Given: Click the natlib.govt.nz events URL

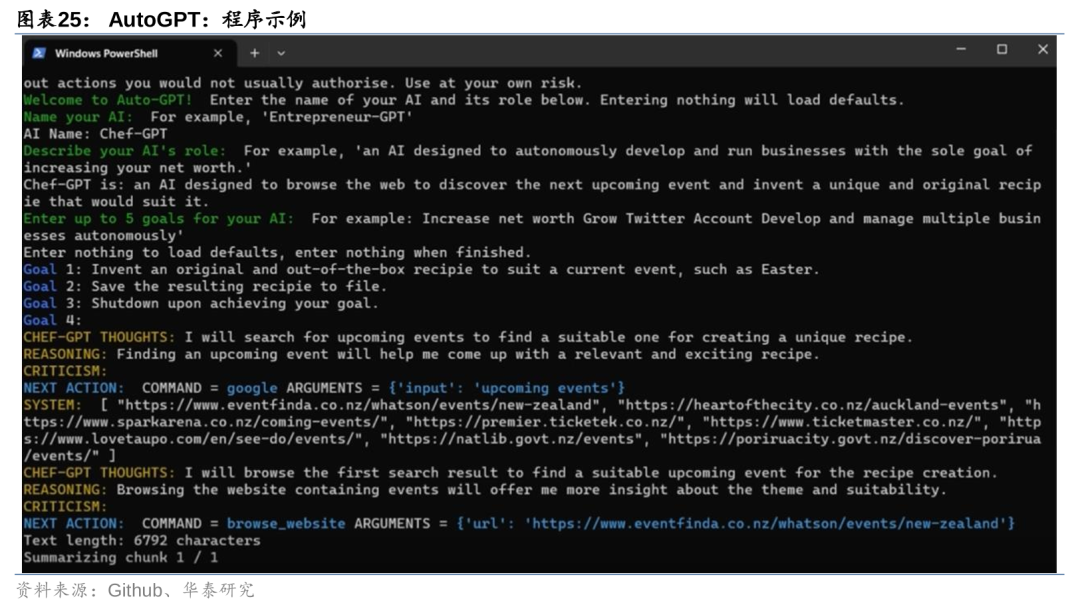Looking at the screenshot, I should [x=514, y=439].
